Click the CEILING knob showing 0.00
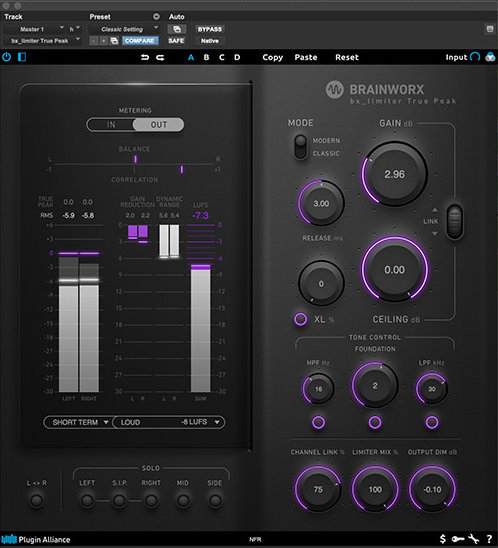This screenshot has height=548, width=498. 394,269
